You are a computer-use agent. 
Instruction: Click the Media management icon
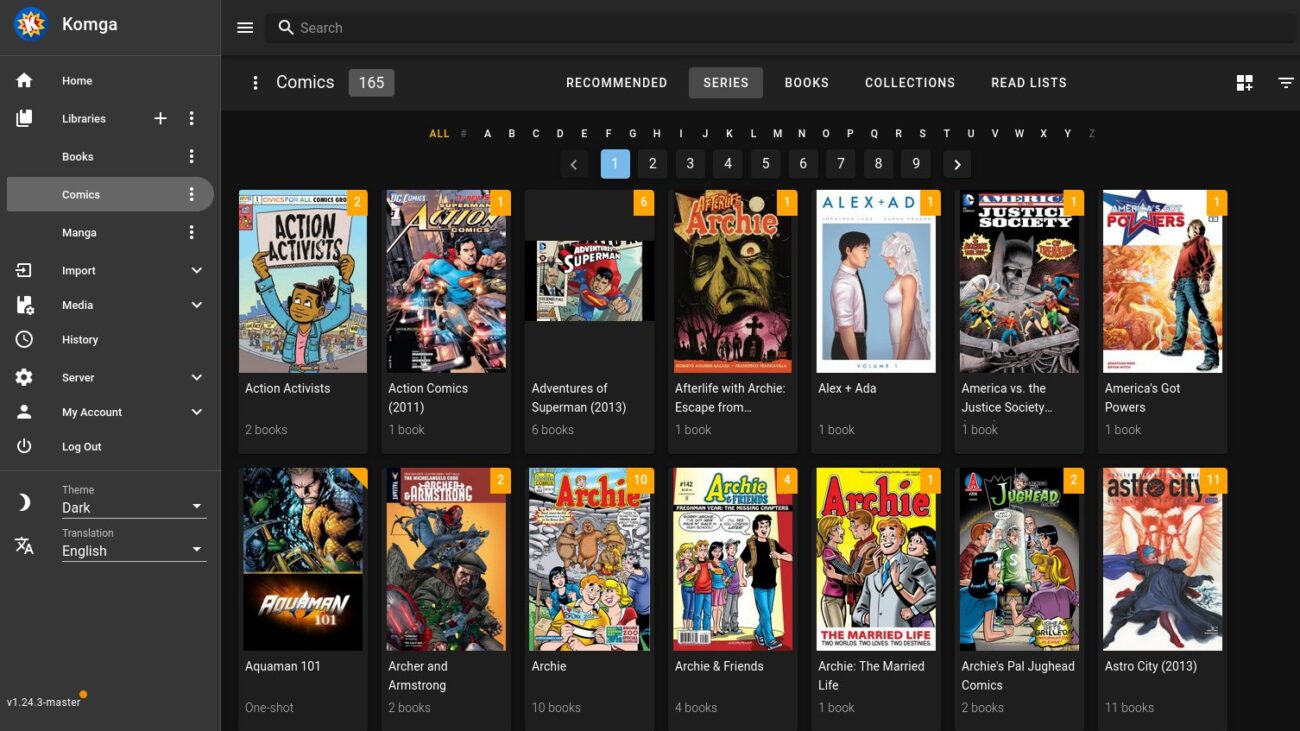click(24, 305)
